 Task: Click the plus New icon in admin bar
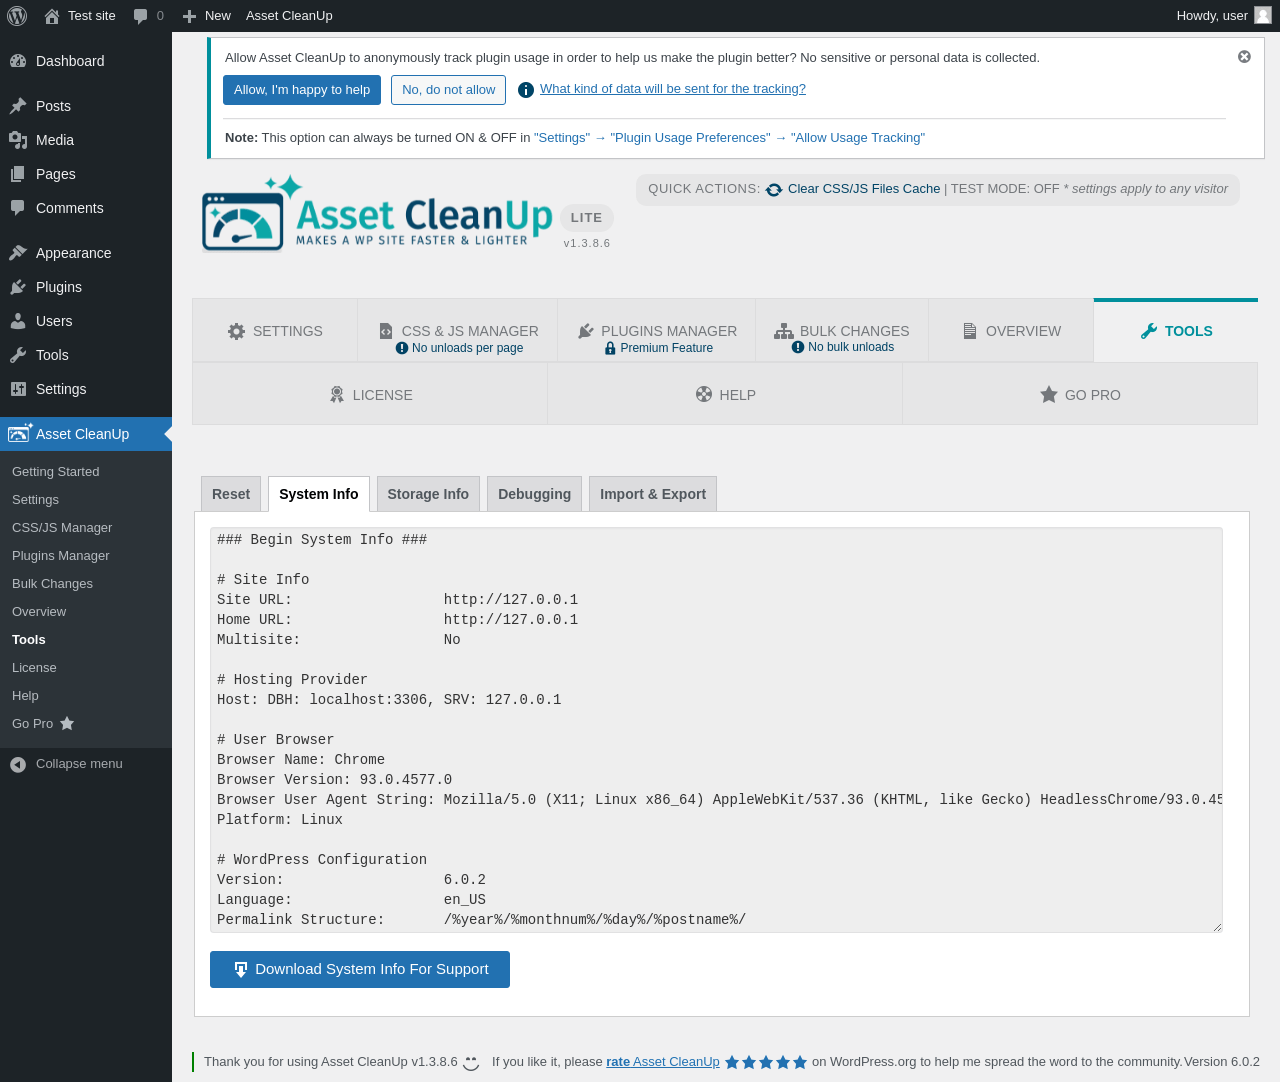(x=189, y=16)
